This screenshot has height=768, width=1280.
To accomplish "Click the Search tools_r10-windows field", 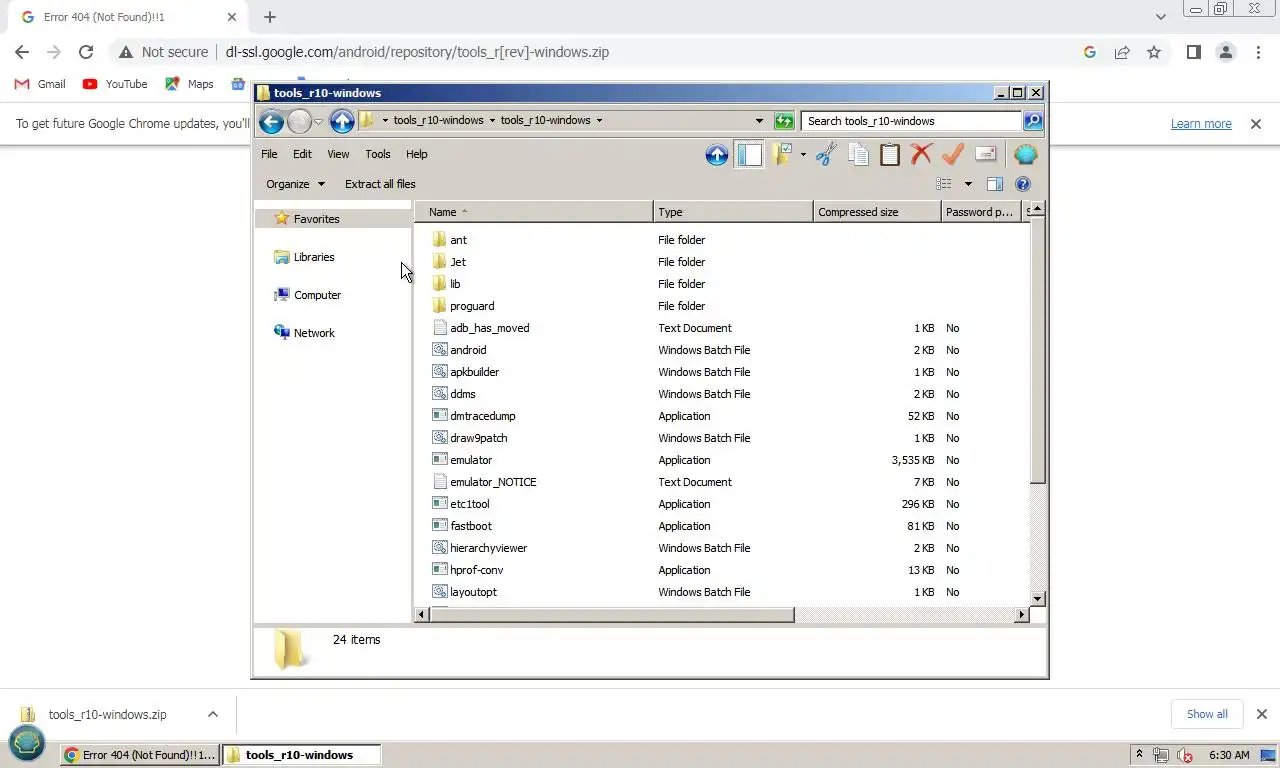I will coord(911,121).
